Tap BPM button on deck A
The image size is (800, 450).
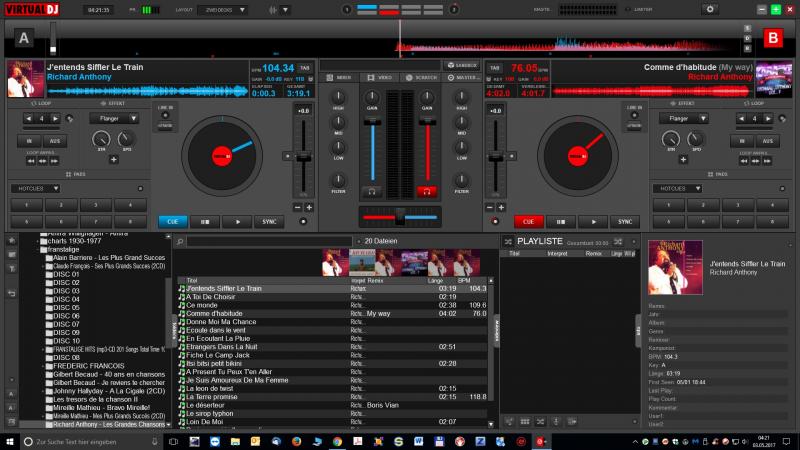click(305, 68)
